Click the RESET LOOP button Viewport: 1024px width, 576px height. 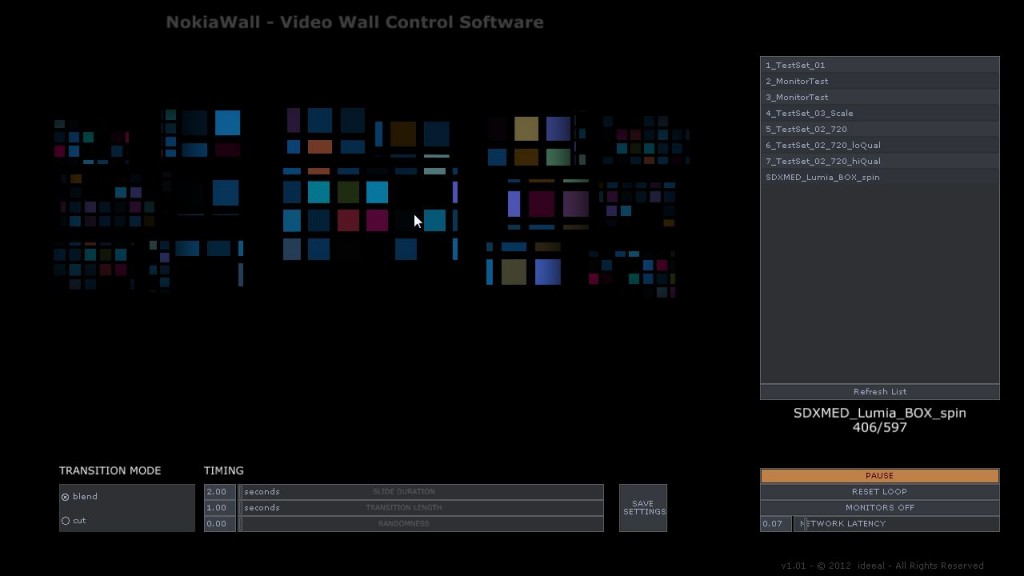[879, 491]
